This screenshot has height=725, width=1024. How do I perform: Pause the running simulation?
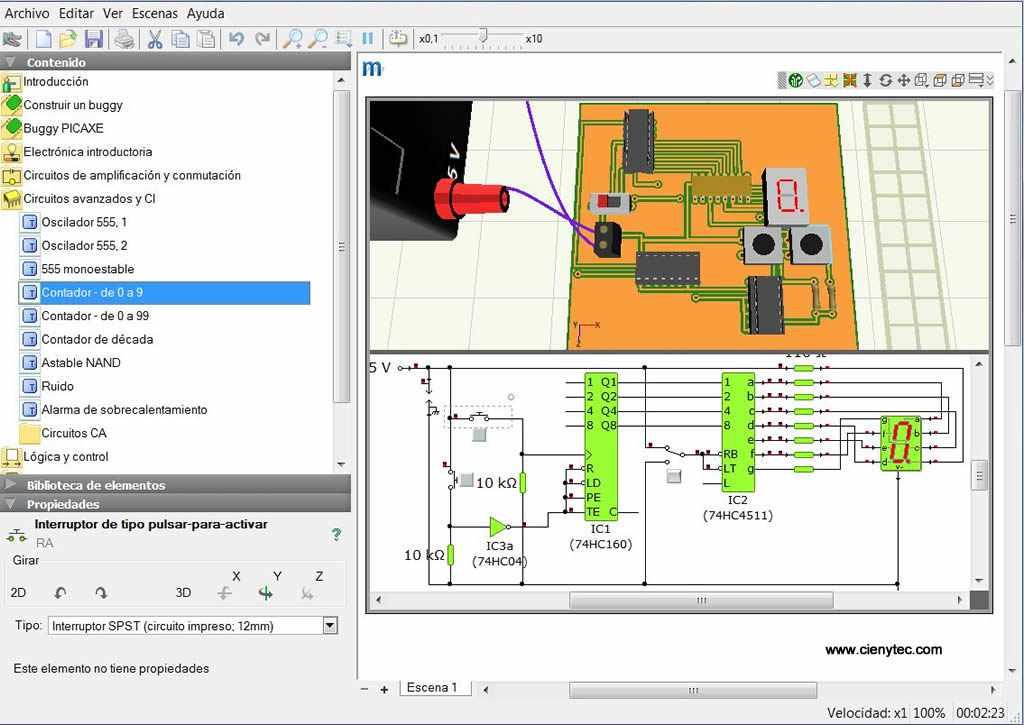[x=367, y=39]
